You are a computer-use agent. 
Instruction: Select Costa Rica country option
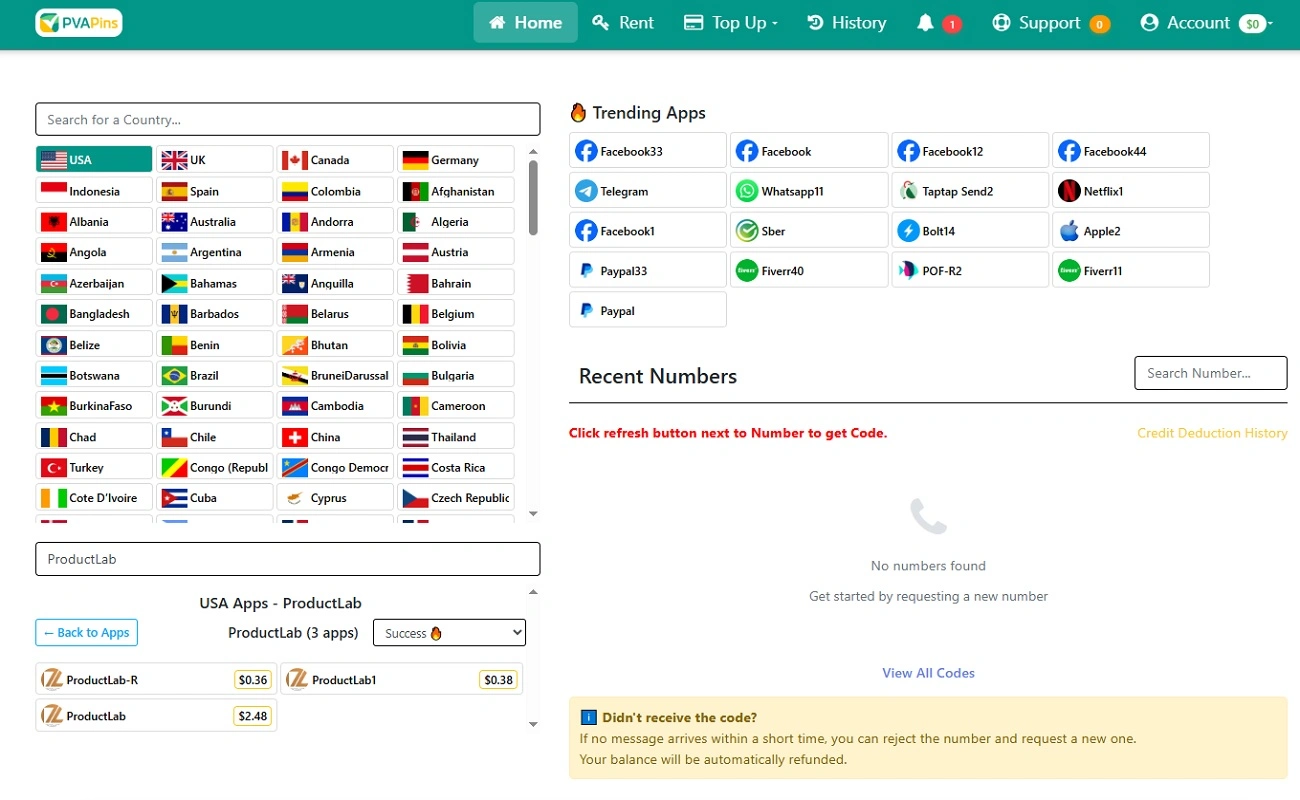(456, 467)
